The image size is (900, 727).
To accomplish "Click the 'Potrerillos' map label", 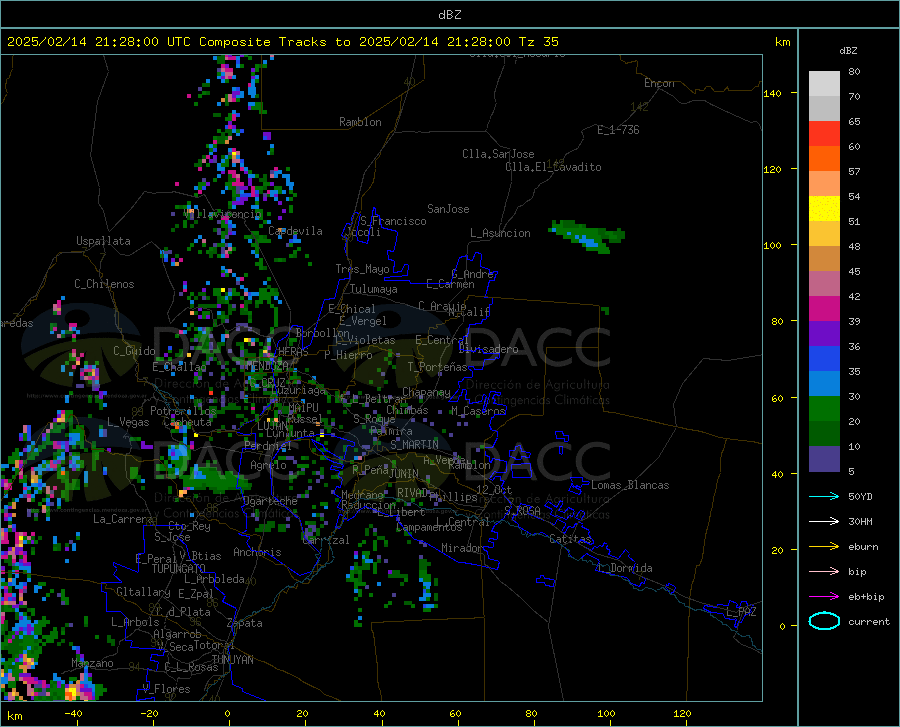I will pyautogui.click(x=183, y=411).
